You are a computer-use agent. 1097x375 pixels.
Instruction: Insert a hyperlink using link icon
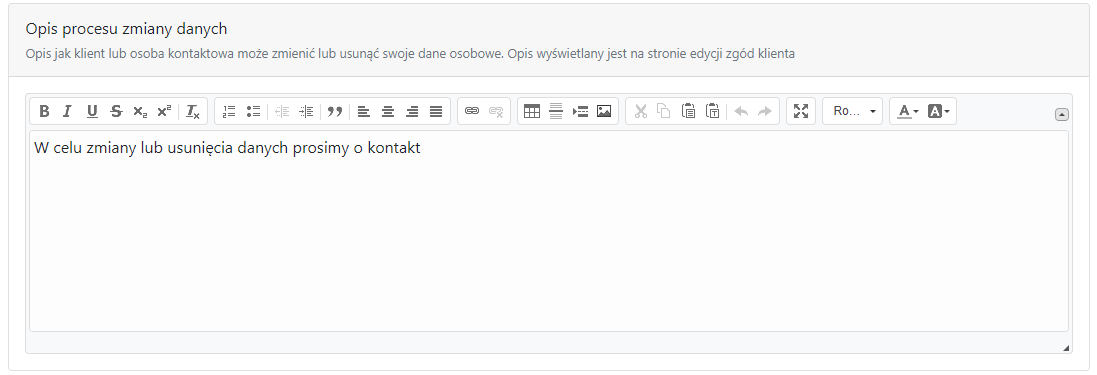tap(472, 111)
